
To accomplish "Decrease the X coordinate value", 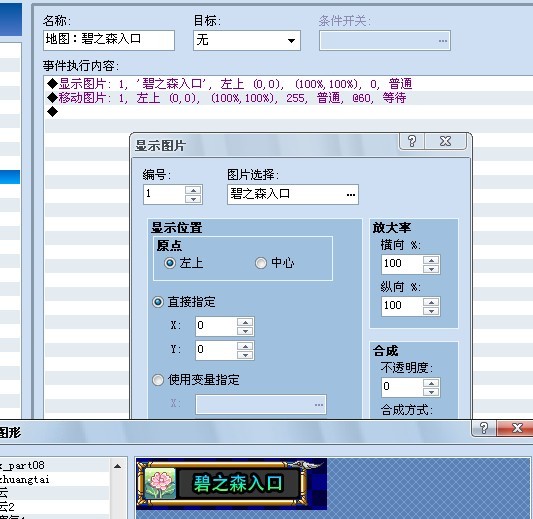I will pos(245,331).
